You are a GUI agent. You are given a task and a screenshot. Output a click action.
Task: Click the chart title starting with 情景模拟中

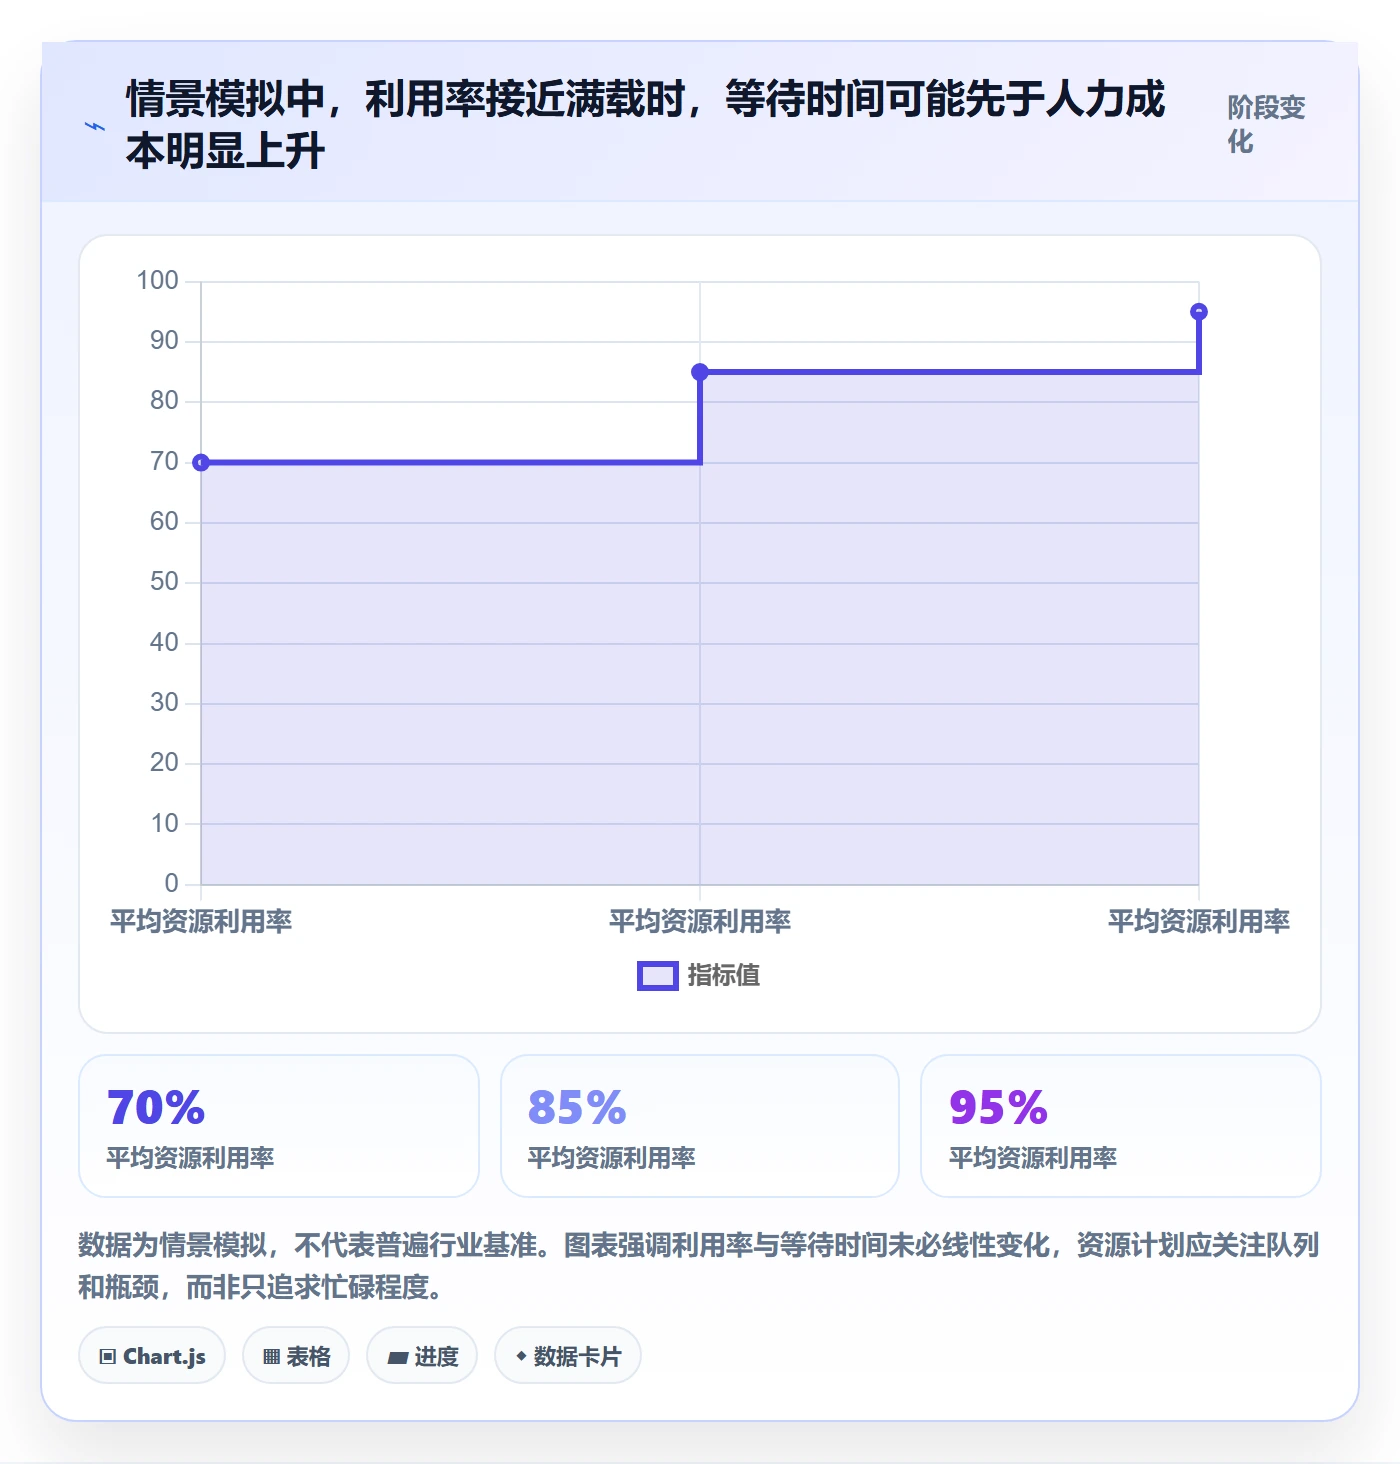pos(645,125)
